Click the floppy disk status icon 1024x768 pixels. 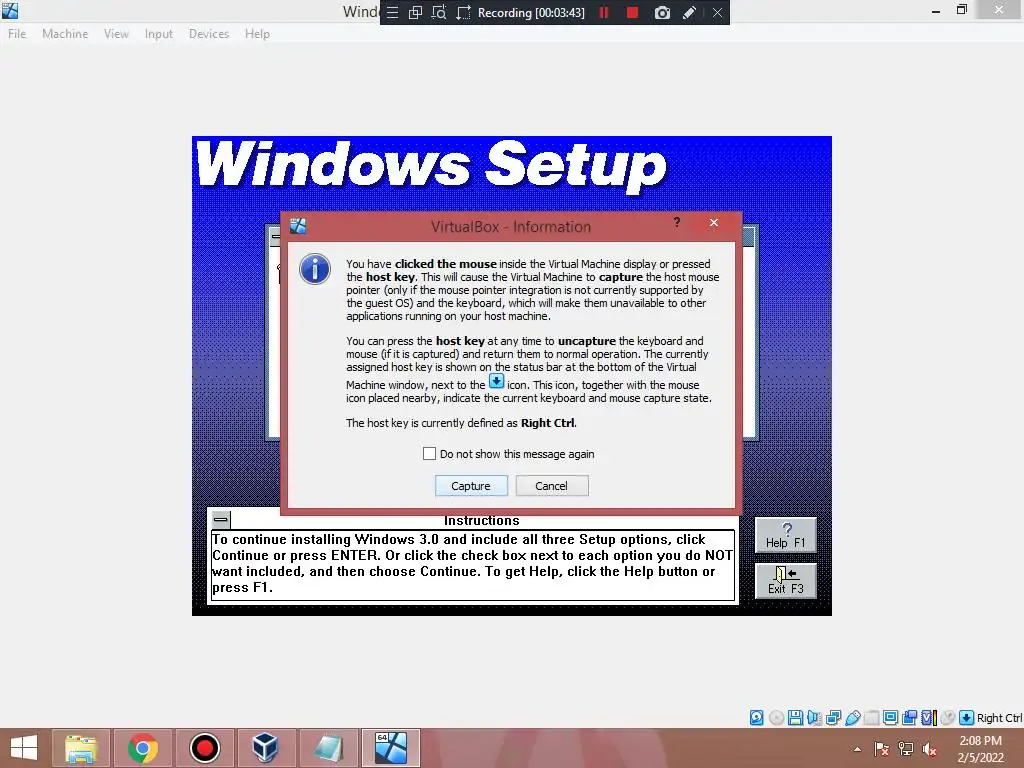(795, 718)
